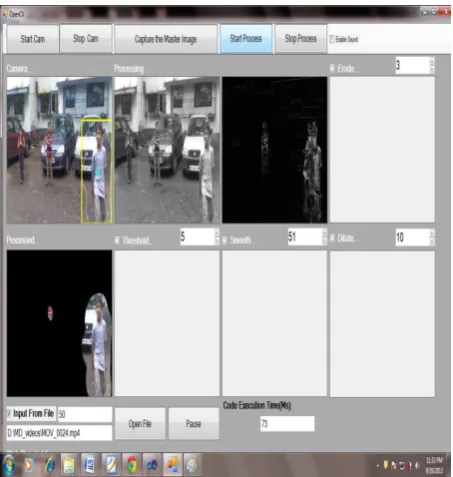Viewport: 453px width, 477px height.
Task: Click Capture the Master Image button
Action: pos(166,39)
